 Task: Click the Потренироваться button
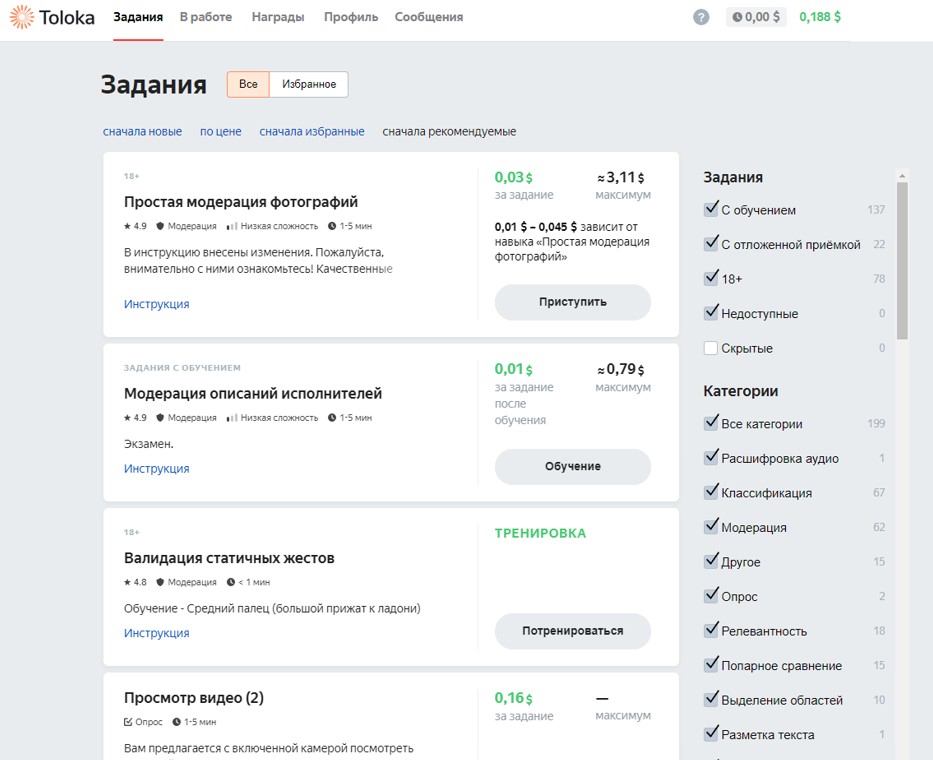coord(572,631)
